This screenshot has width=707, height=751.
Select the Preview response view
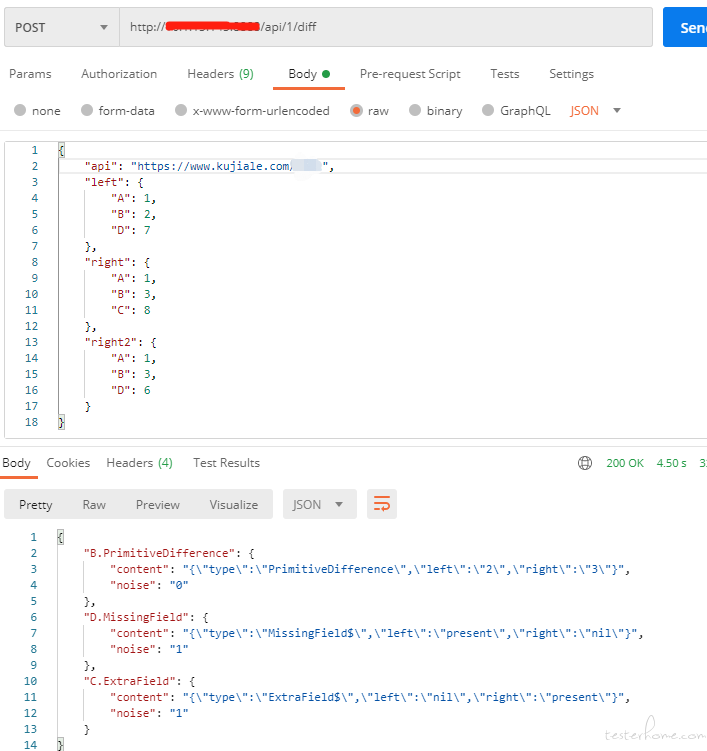[x=158, y=504]
